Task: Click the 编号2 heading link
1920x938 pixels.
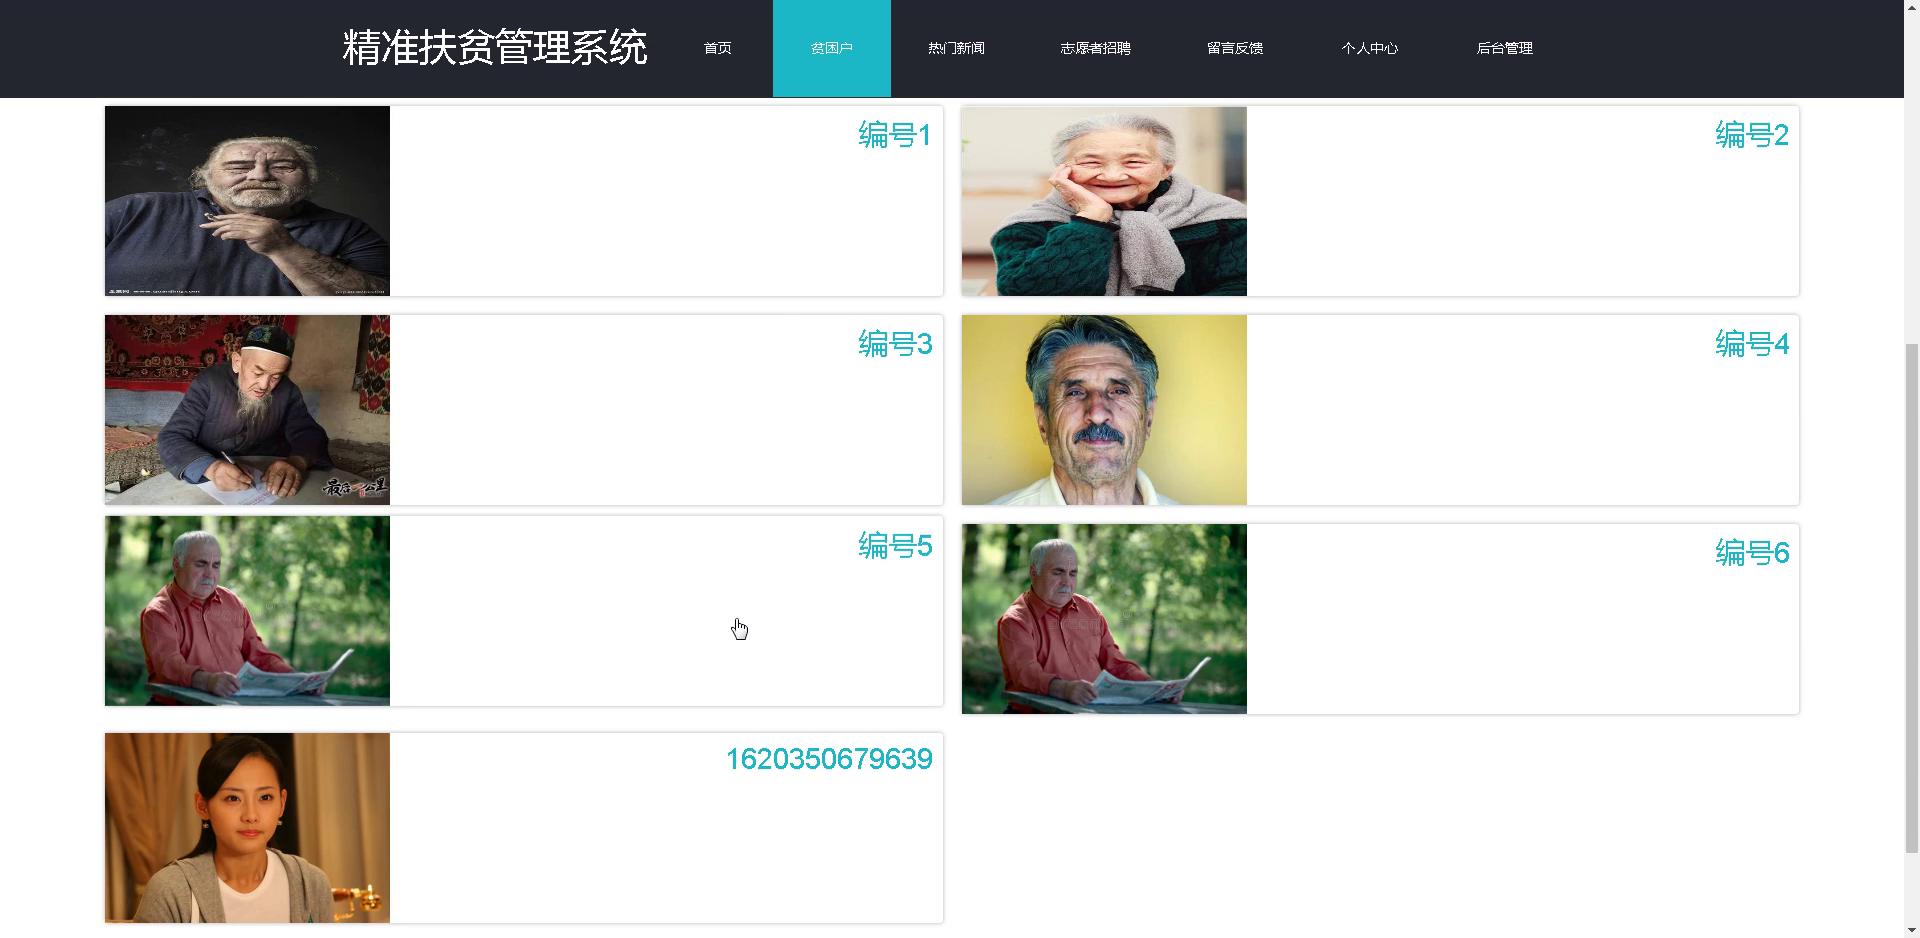Action: (x=1751, y=135)
